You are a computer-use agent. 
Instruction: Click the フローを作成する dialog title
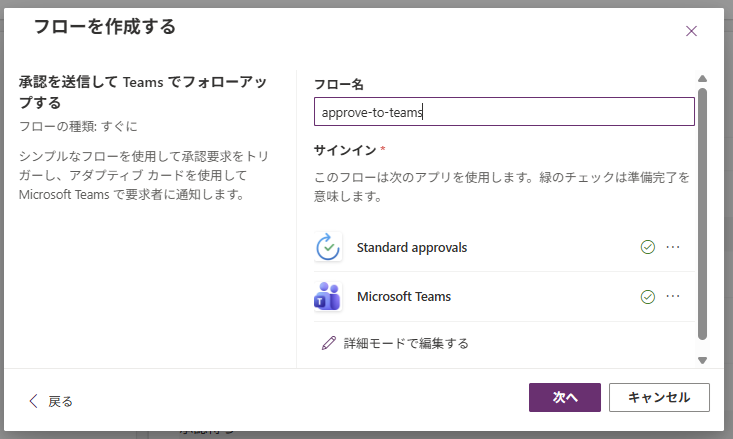coord(105,27)
